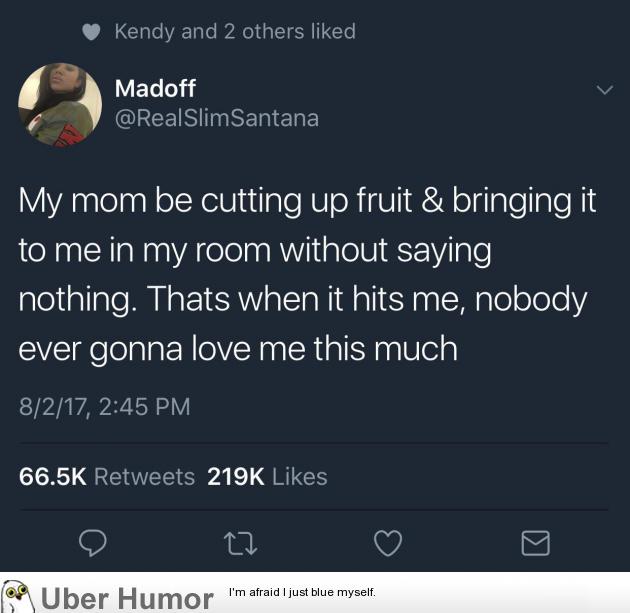Screen dimensions: 630x613
Task: Open the Uber Humor site title
Action: [127, 599]
